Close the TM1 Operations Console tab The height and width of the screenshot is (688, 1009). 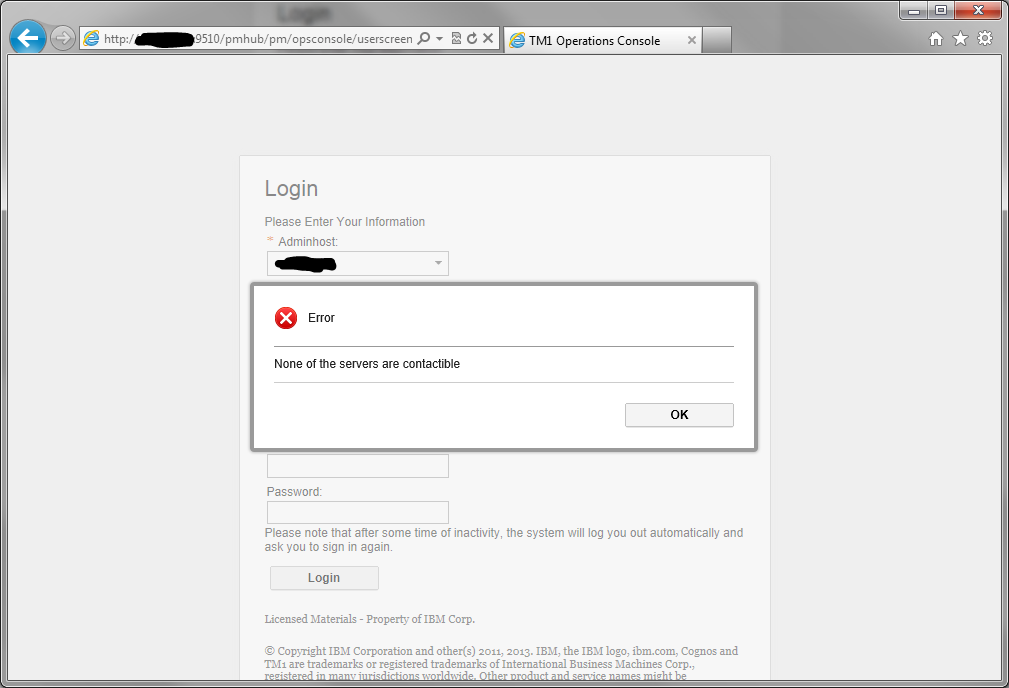[692, 41]
